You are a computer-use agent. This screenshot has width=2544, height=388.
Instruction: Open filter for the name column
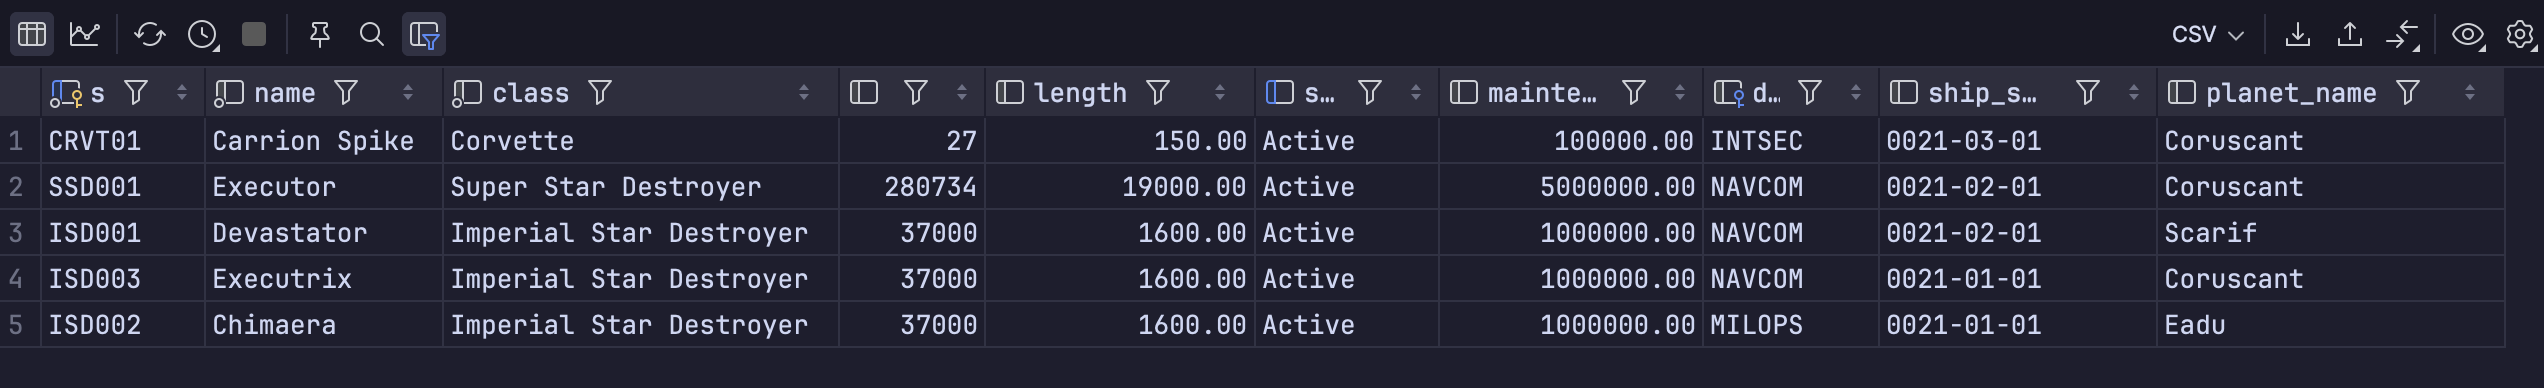click(346, 93)
